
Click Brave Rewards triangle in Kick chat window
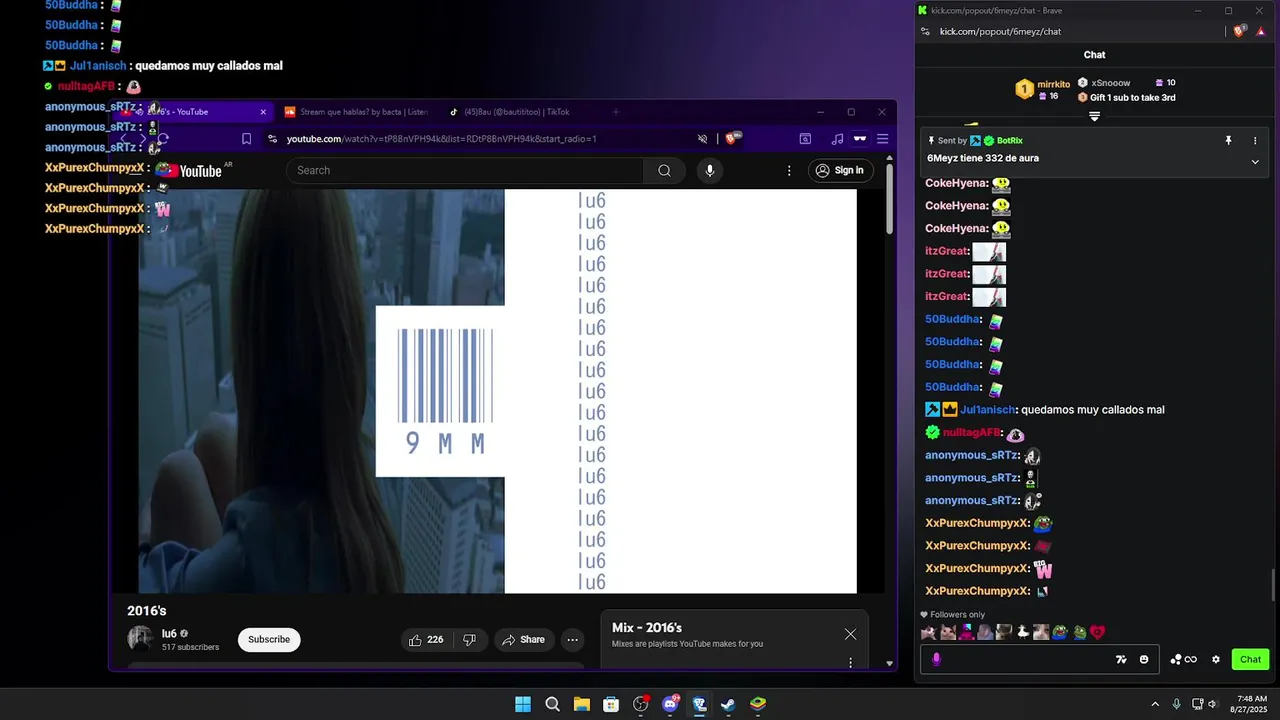click(x=1262, y=32)
